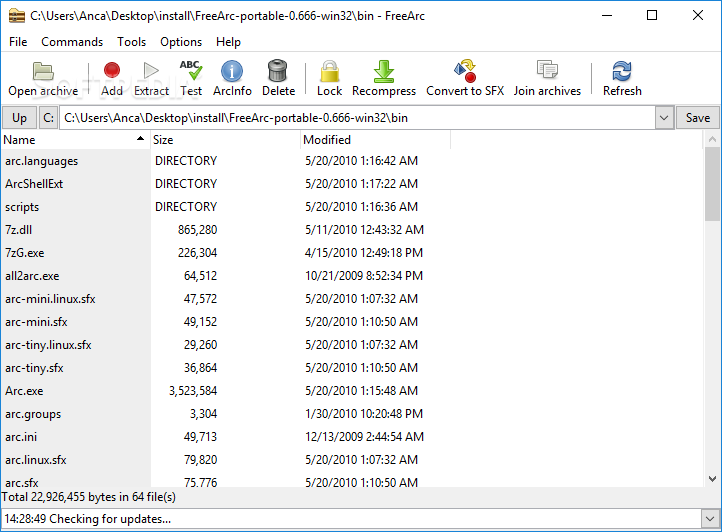Click the scrollbar down arrow
The image size is (722, 532).
coord(712,479)
